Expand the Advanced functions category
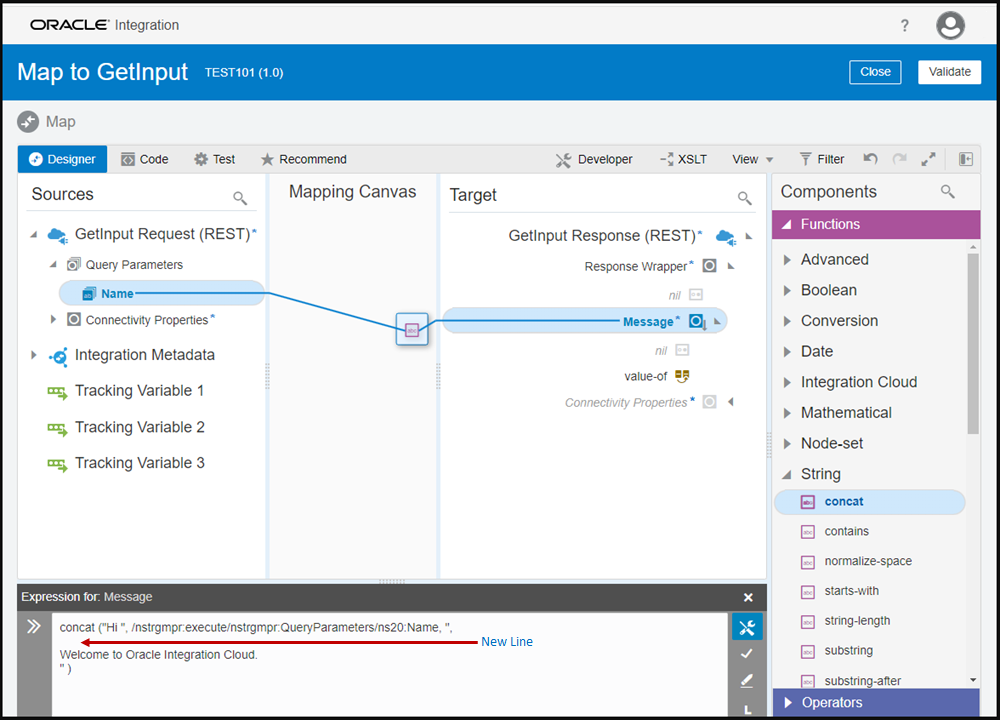This screenshot has height=720, width=1000. tap(787, 260)
